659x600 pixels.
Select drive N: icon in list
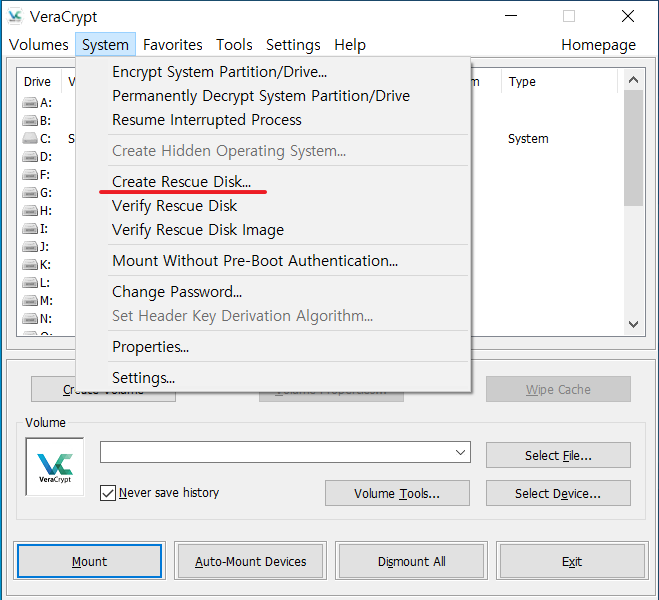coord(30,318)
